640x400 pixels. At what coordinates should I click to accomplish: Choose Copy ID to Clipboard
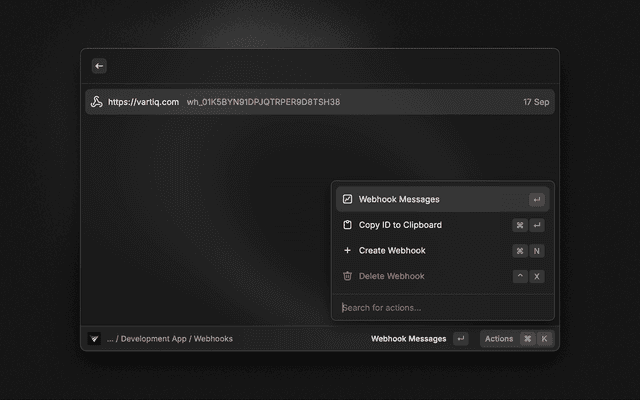(x=400, y=225)
